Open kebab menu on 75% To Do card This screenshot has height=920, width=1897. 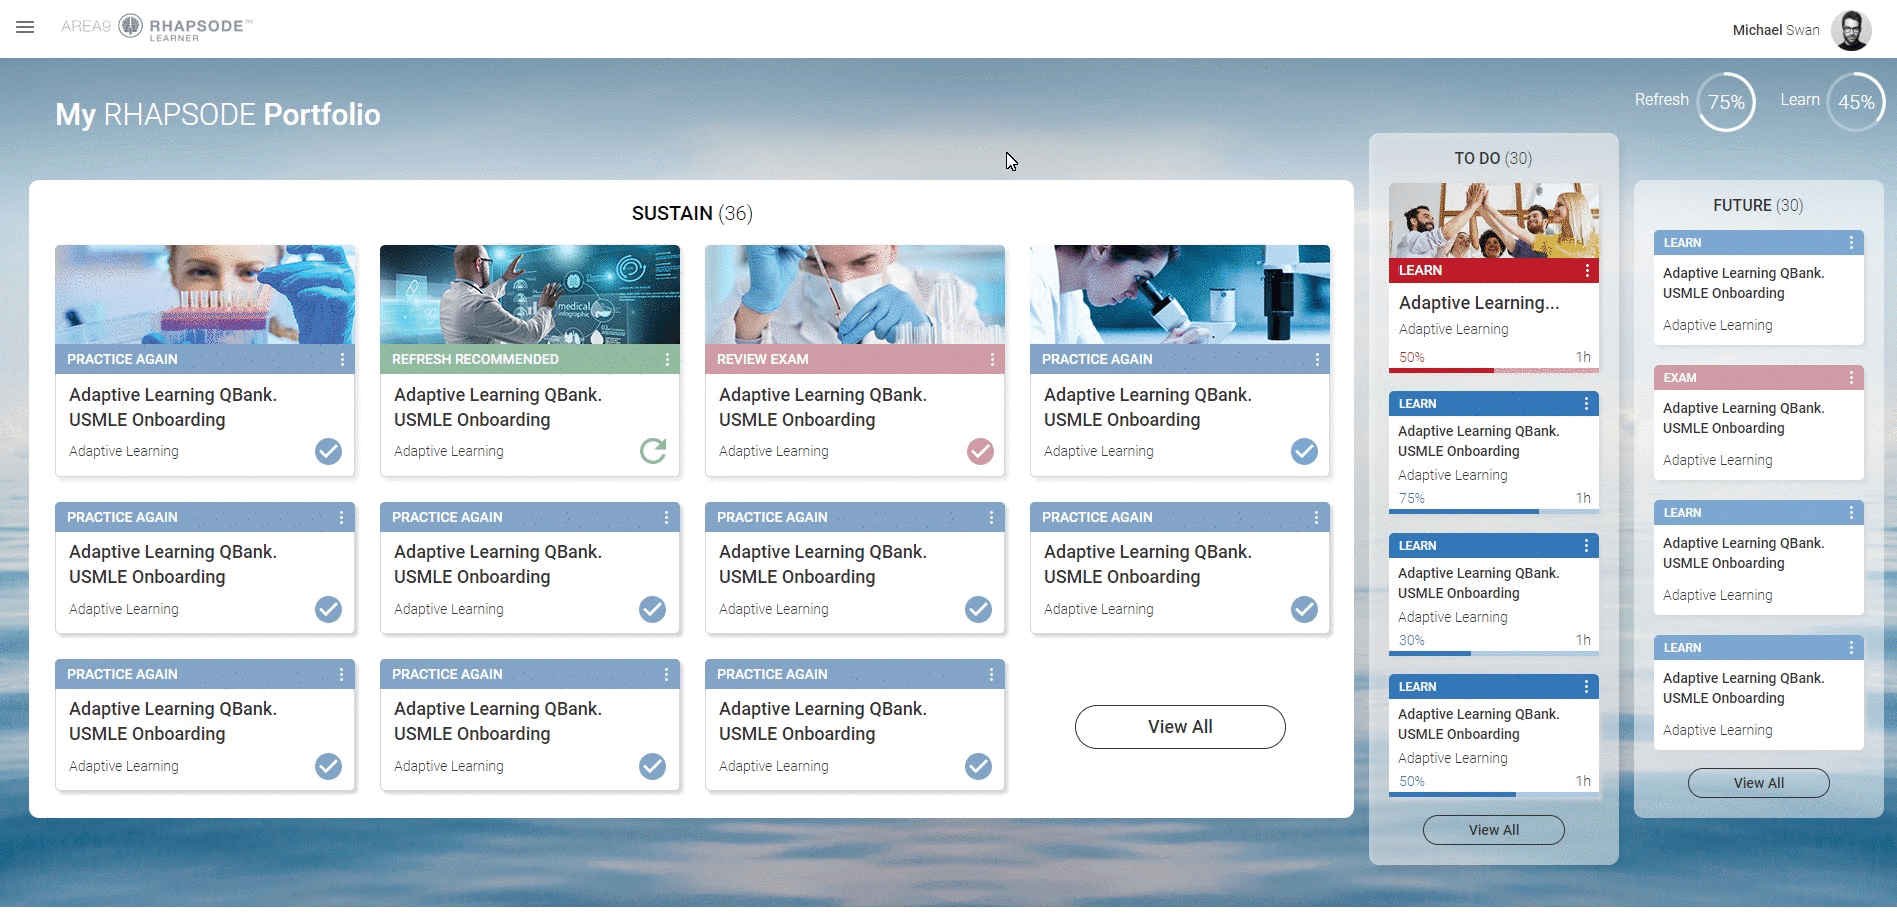tap(1586, 404)
